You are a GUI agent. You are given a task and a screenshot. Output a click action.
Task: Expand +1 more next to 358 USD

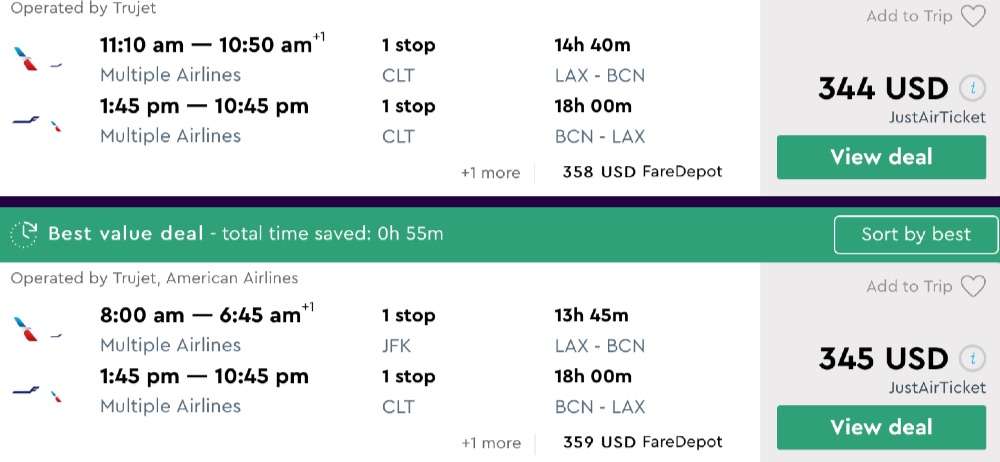click(x=490, y=173)
